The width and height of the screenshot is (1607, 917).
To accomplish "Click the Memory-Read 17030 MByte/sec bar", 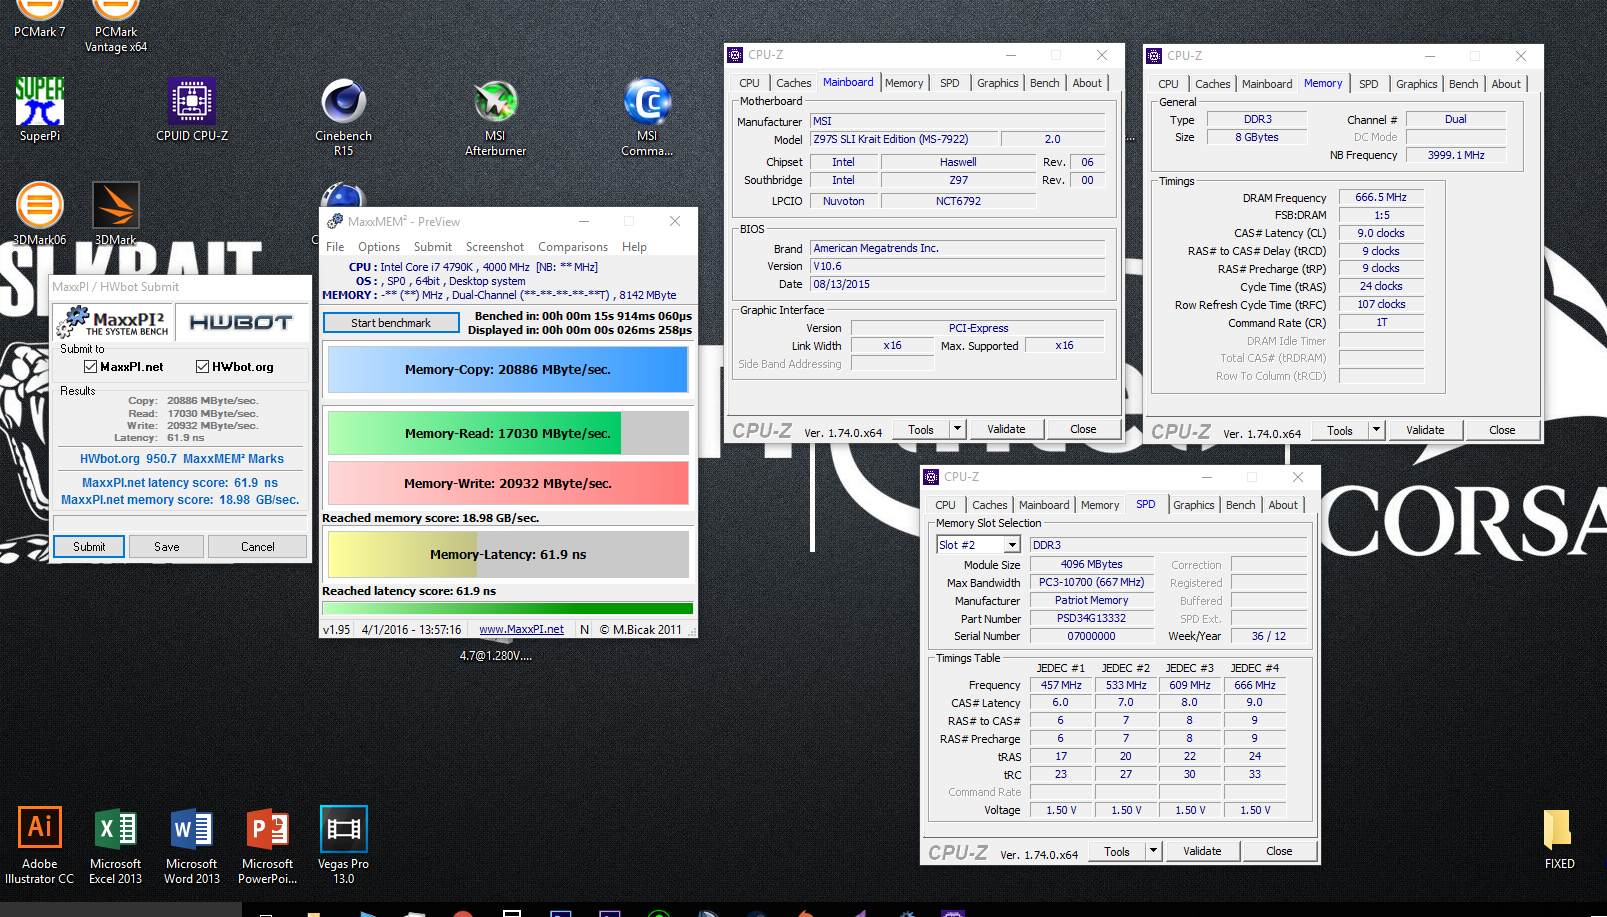I will click(508, 433).
